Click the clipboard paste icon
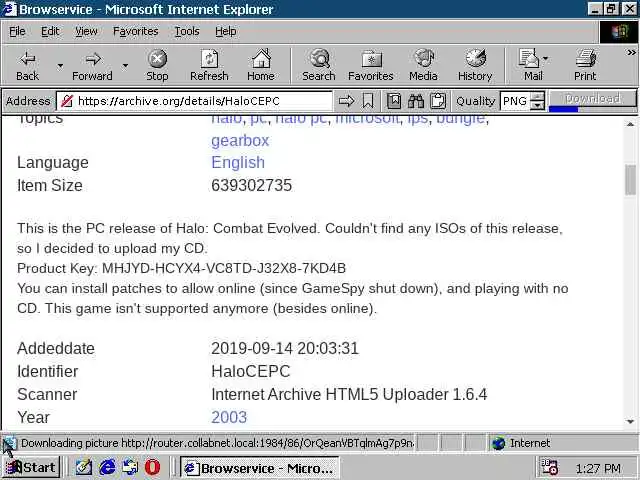This screenshot has height=480, width=640. click(x=438, y=101)
